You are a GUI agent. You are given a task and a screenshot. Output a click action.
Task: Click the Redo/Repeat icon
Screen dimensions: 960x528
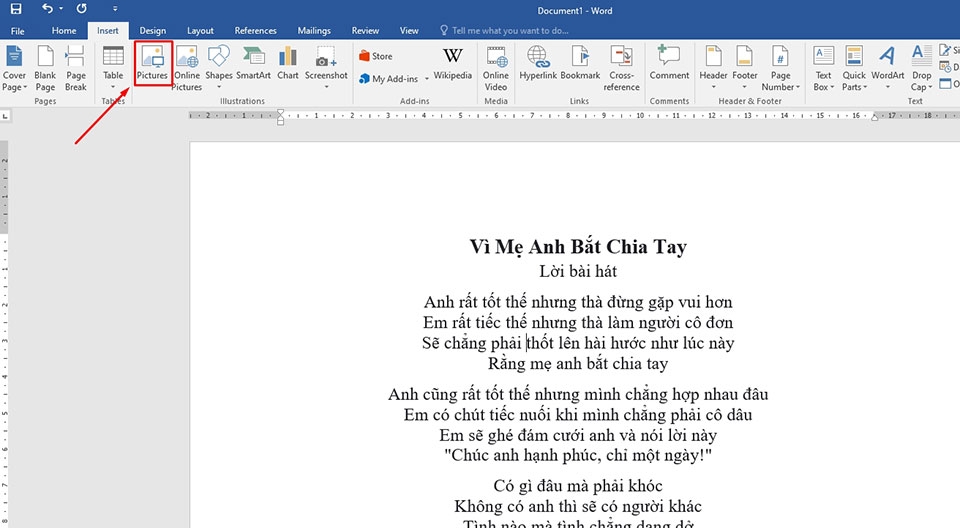click(81, 9)
